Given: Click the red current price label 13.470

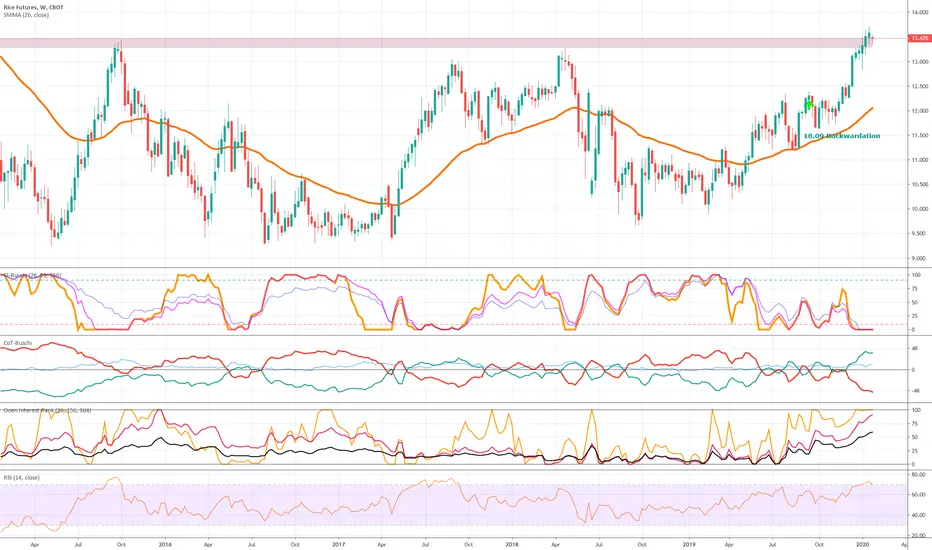Looking at the screenshot, I should click(x=919, y=38).
